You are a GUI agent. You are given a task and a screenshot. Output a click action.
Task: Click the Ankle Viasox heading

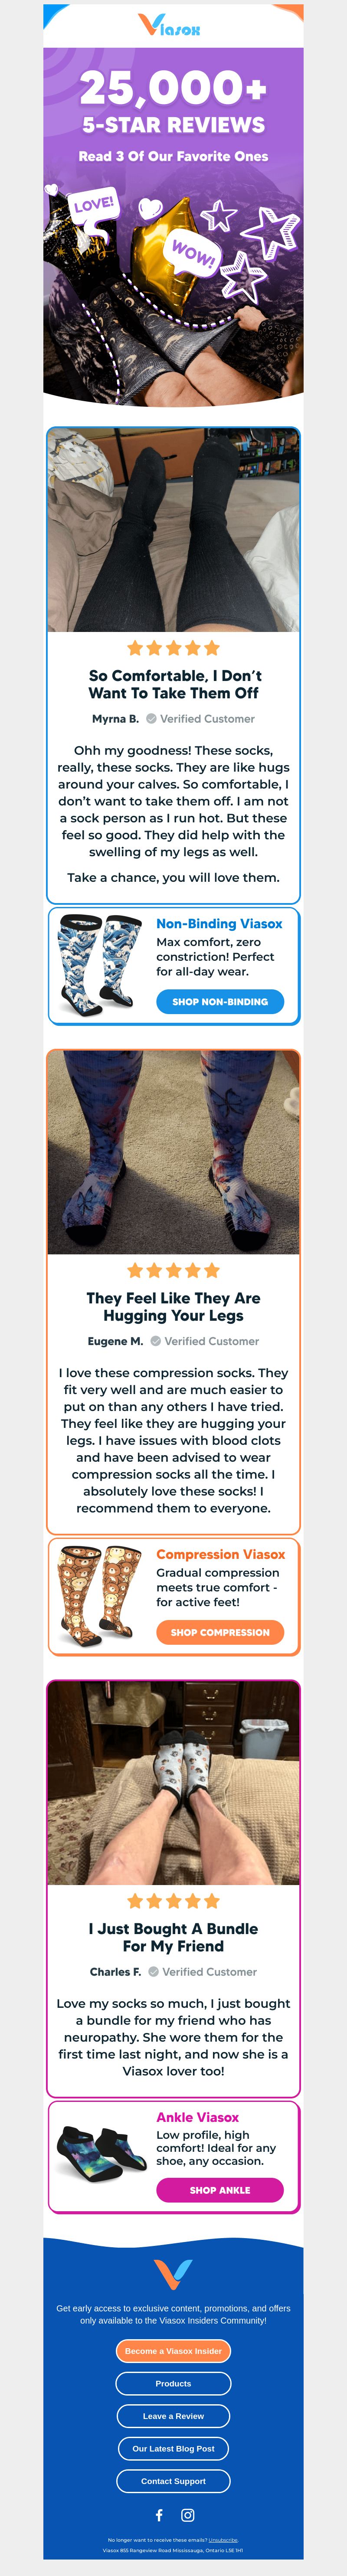pos(198,2117)
